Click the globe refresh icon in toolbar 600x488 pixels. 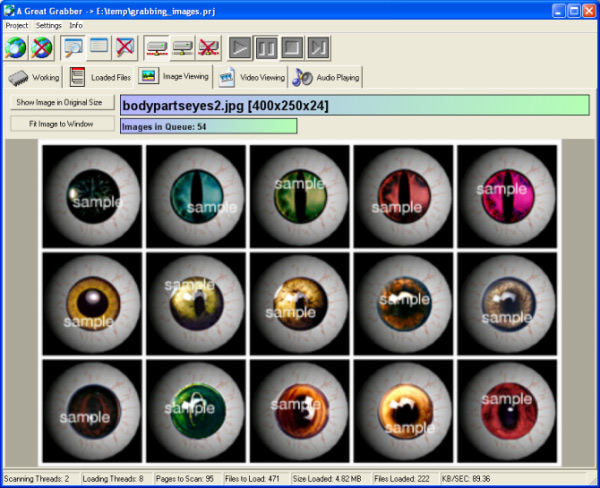(16, 47)
